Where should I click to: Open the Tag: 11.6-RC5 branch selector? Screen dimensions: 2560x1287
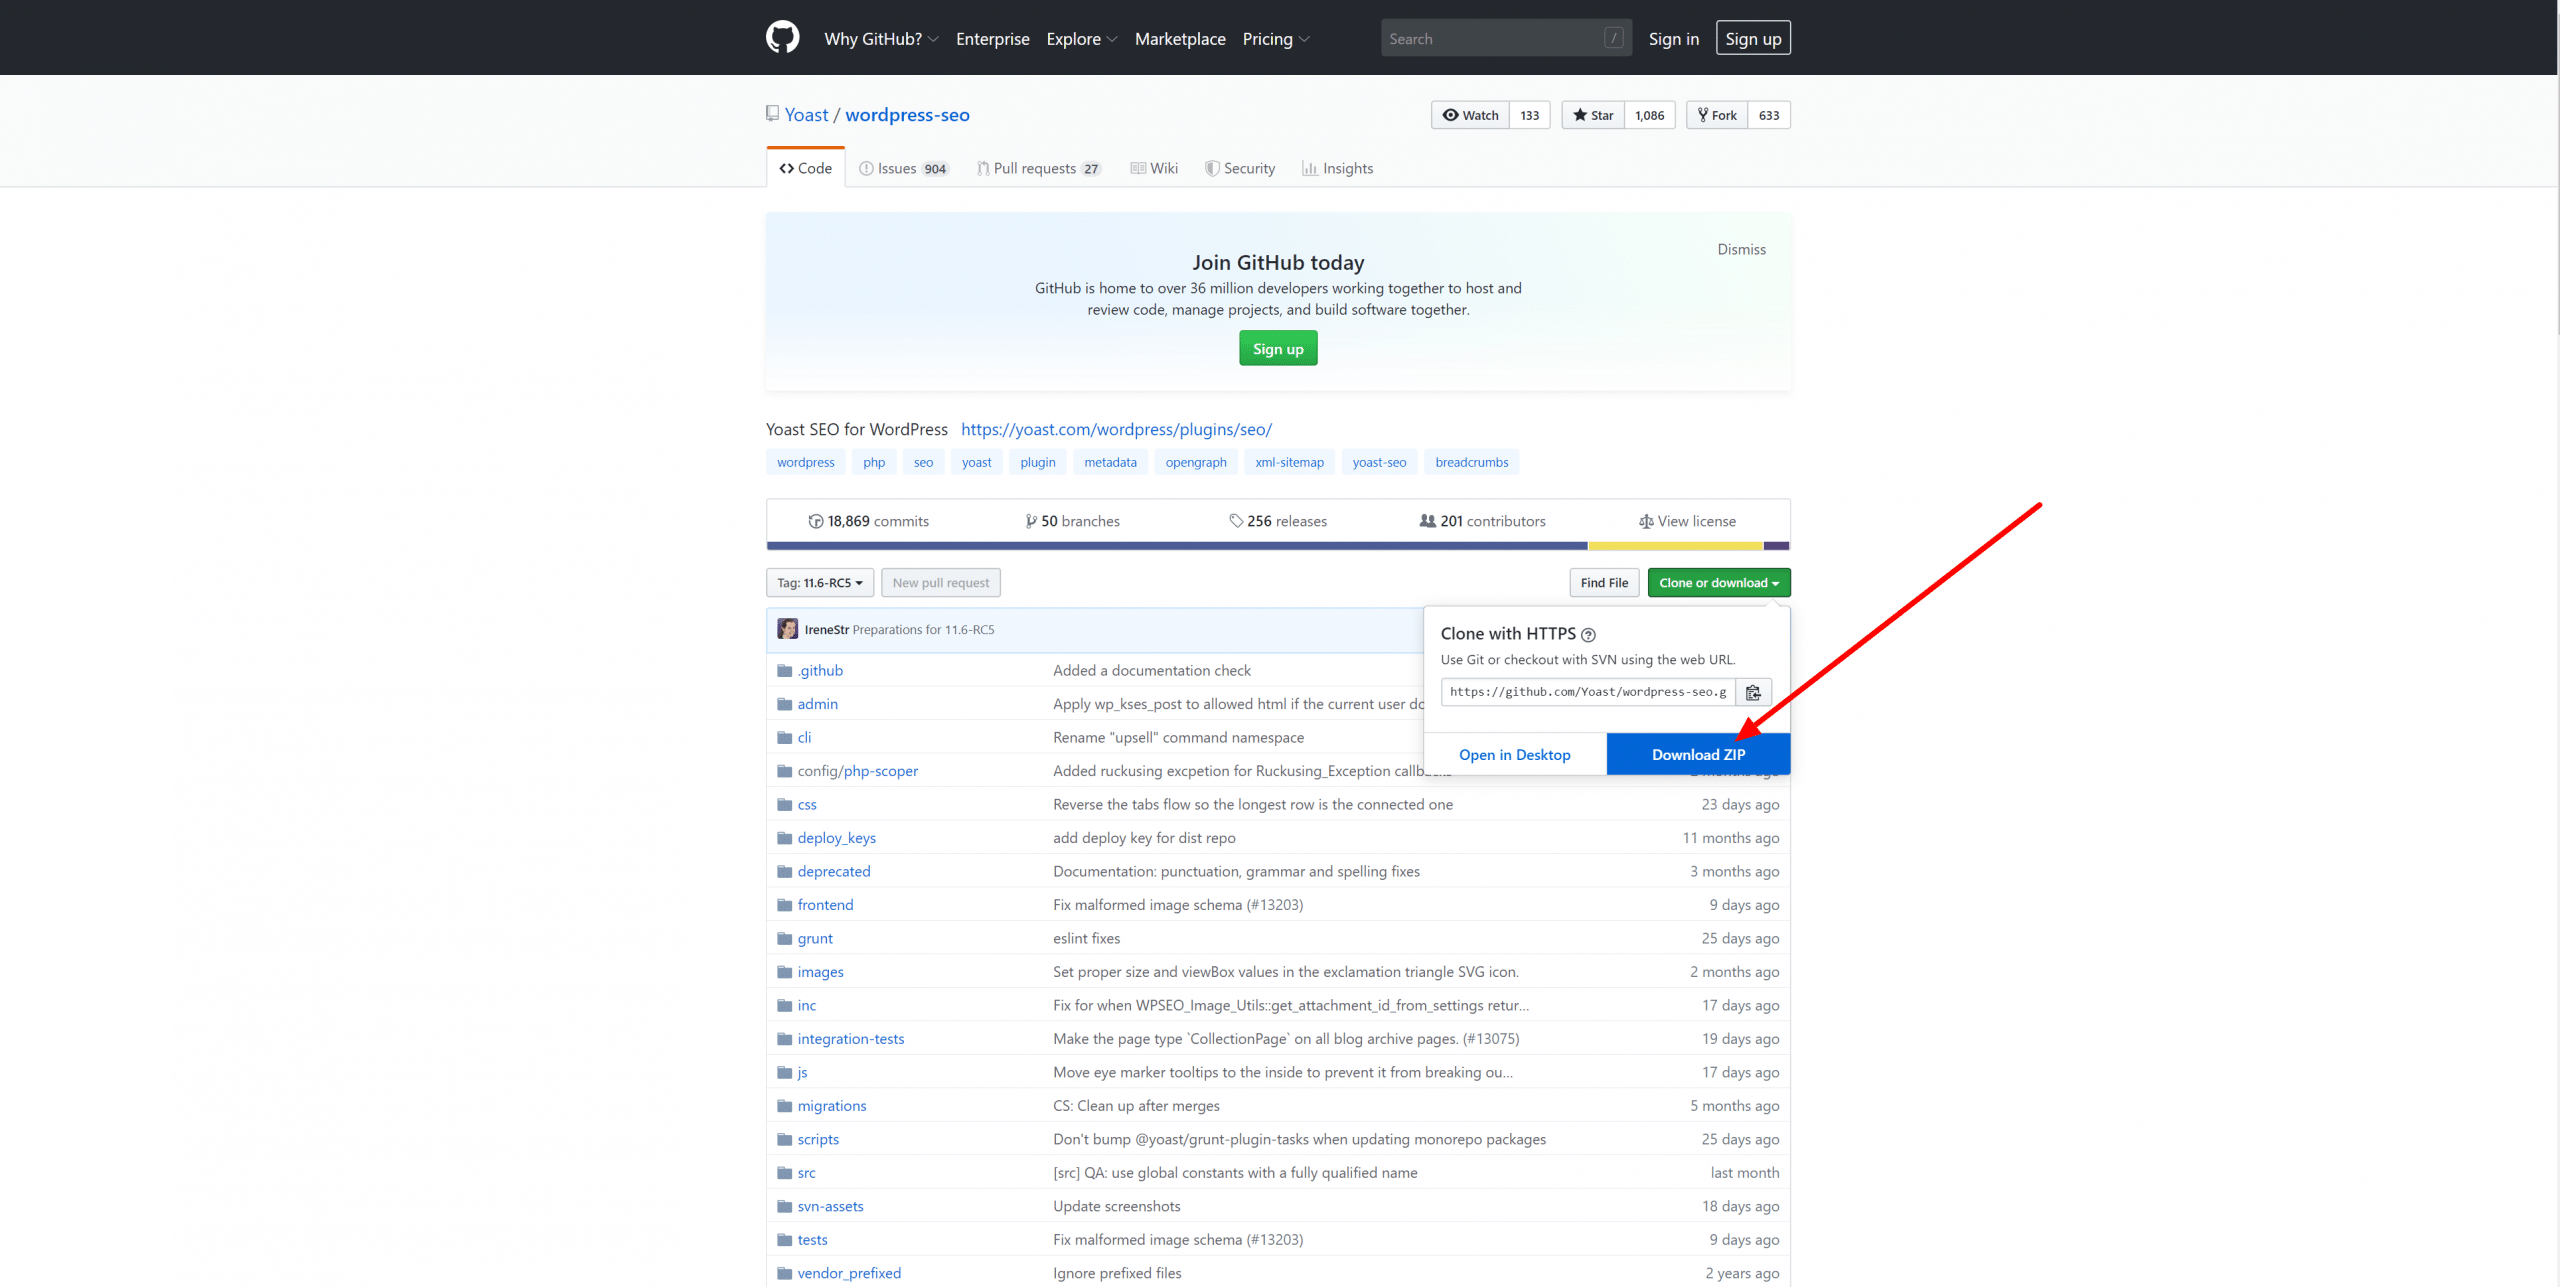click(x=820, y=583)
